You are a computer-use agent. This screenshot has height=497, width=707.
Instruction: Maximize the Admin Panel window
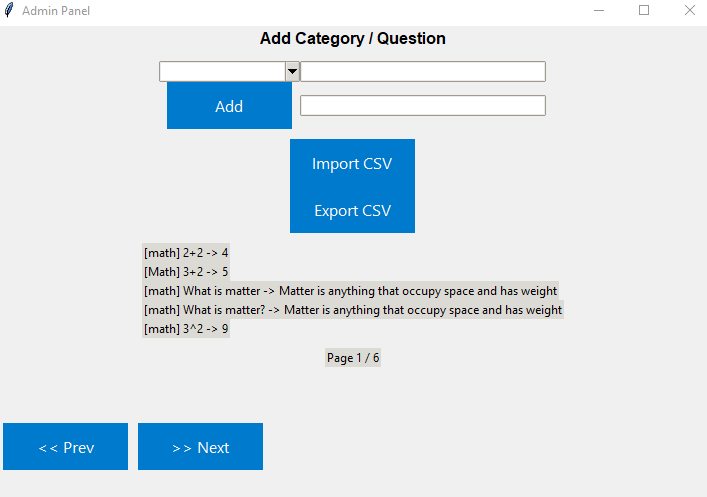[644, 11]
